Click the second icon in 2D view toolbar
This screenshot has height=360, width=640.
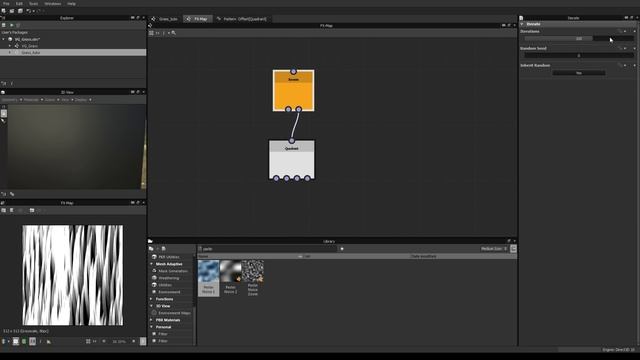pos(12,210)
